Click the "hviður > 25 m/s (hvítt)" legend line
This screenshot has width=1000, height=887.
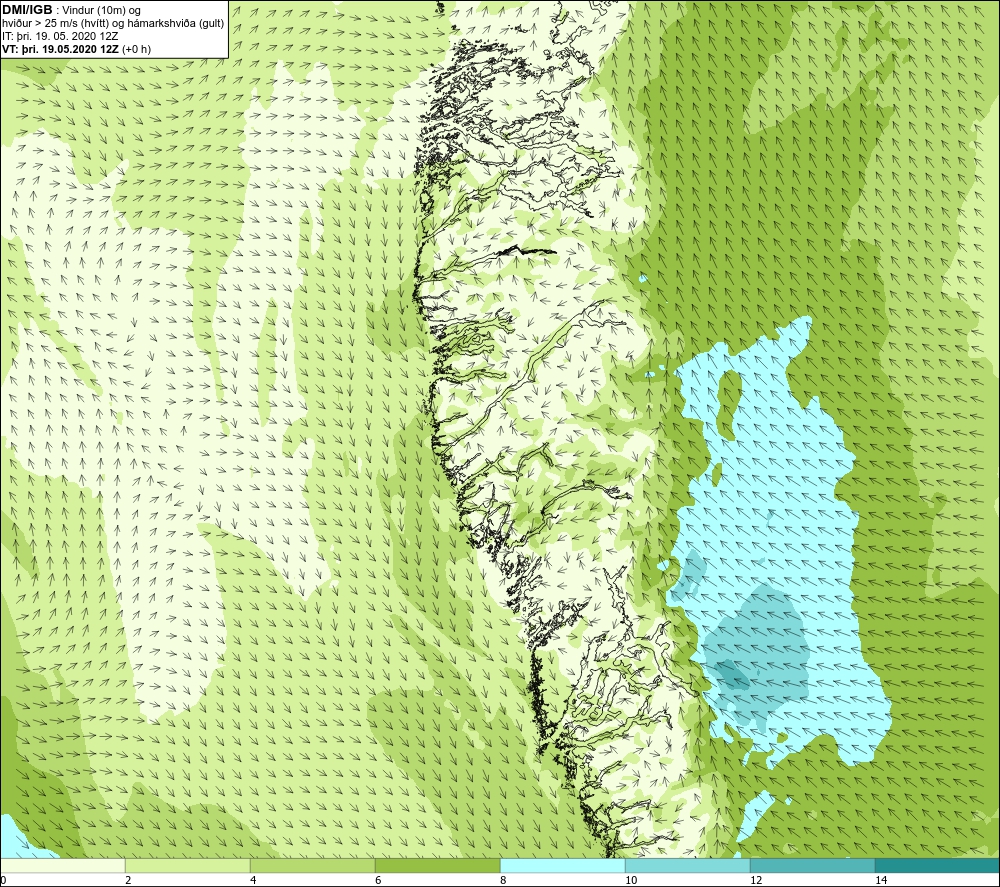tap(113, 23)
